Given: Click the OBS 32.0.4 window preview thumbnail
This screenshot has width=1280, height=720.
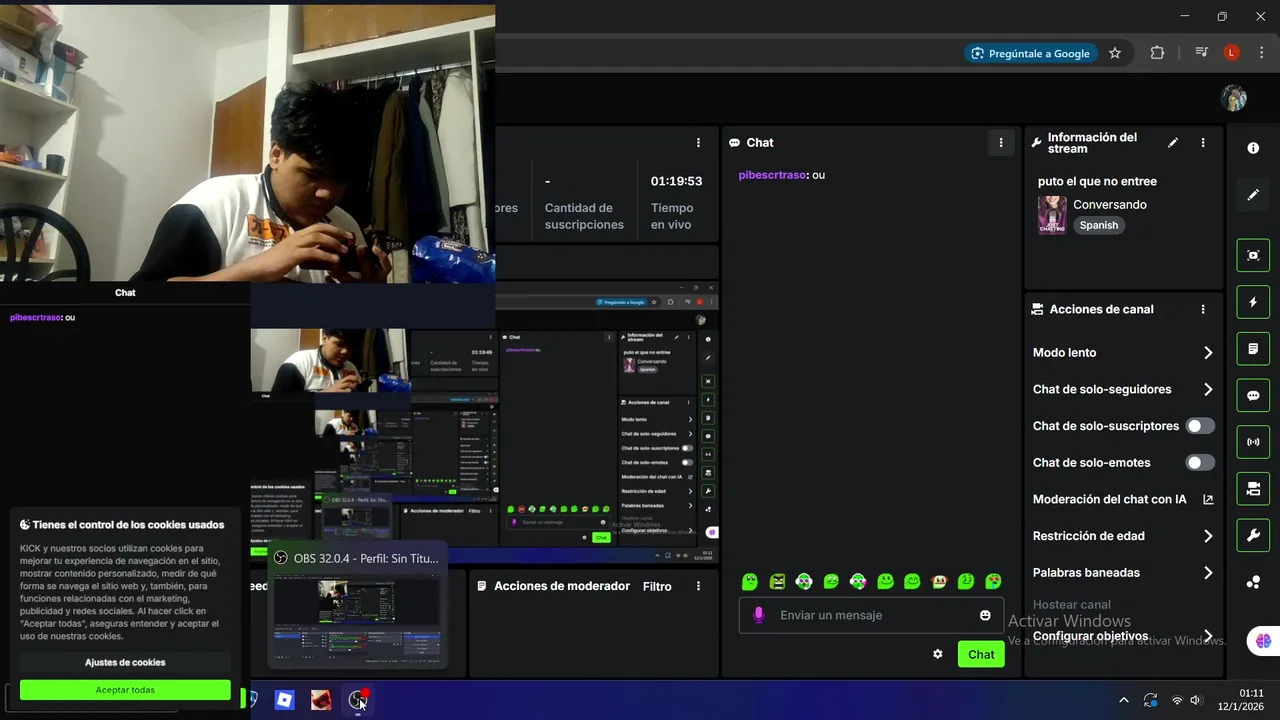Looking at the screenshot, I should pos(357,618).
